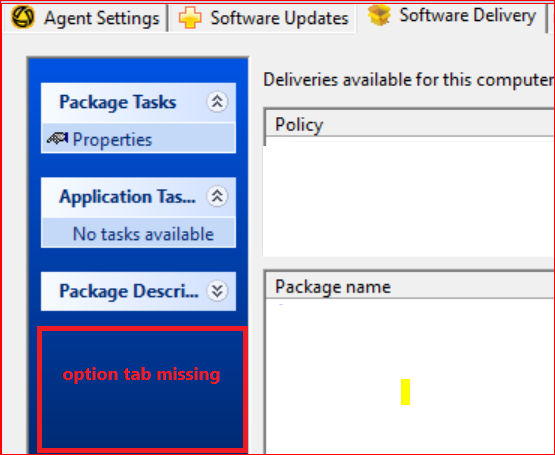Expand the Package Description section
555x455 pixels.
coord(217,291)
